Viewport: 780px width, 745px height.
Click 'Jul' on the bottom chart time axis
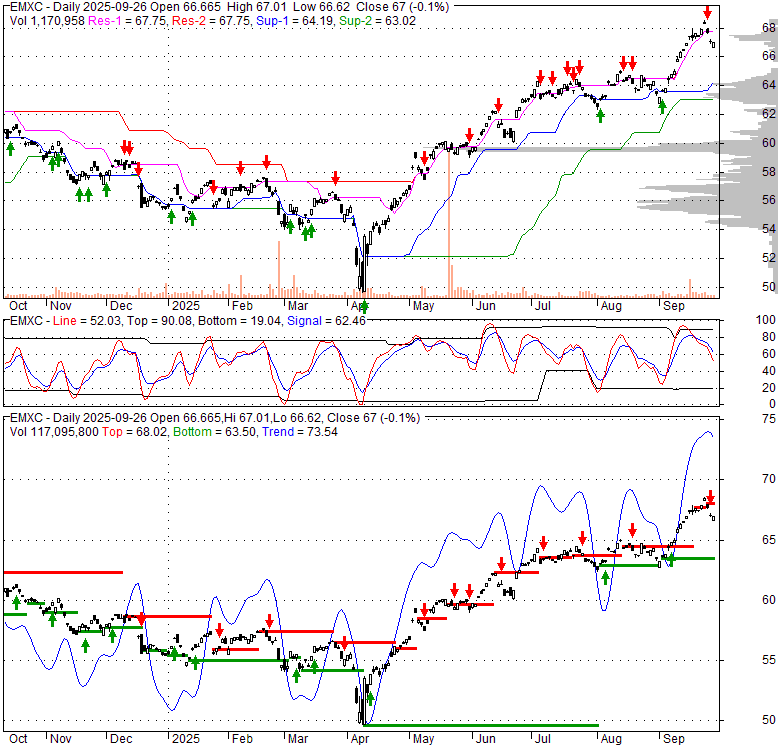point(543,739)
